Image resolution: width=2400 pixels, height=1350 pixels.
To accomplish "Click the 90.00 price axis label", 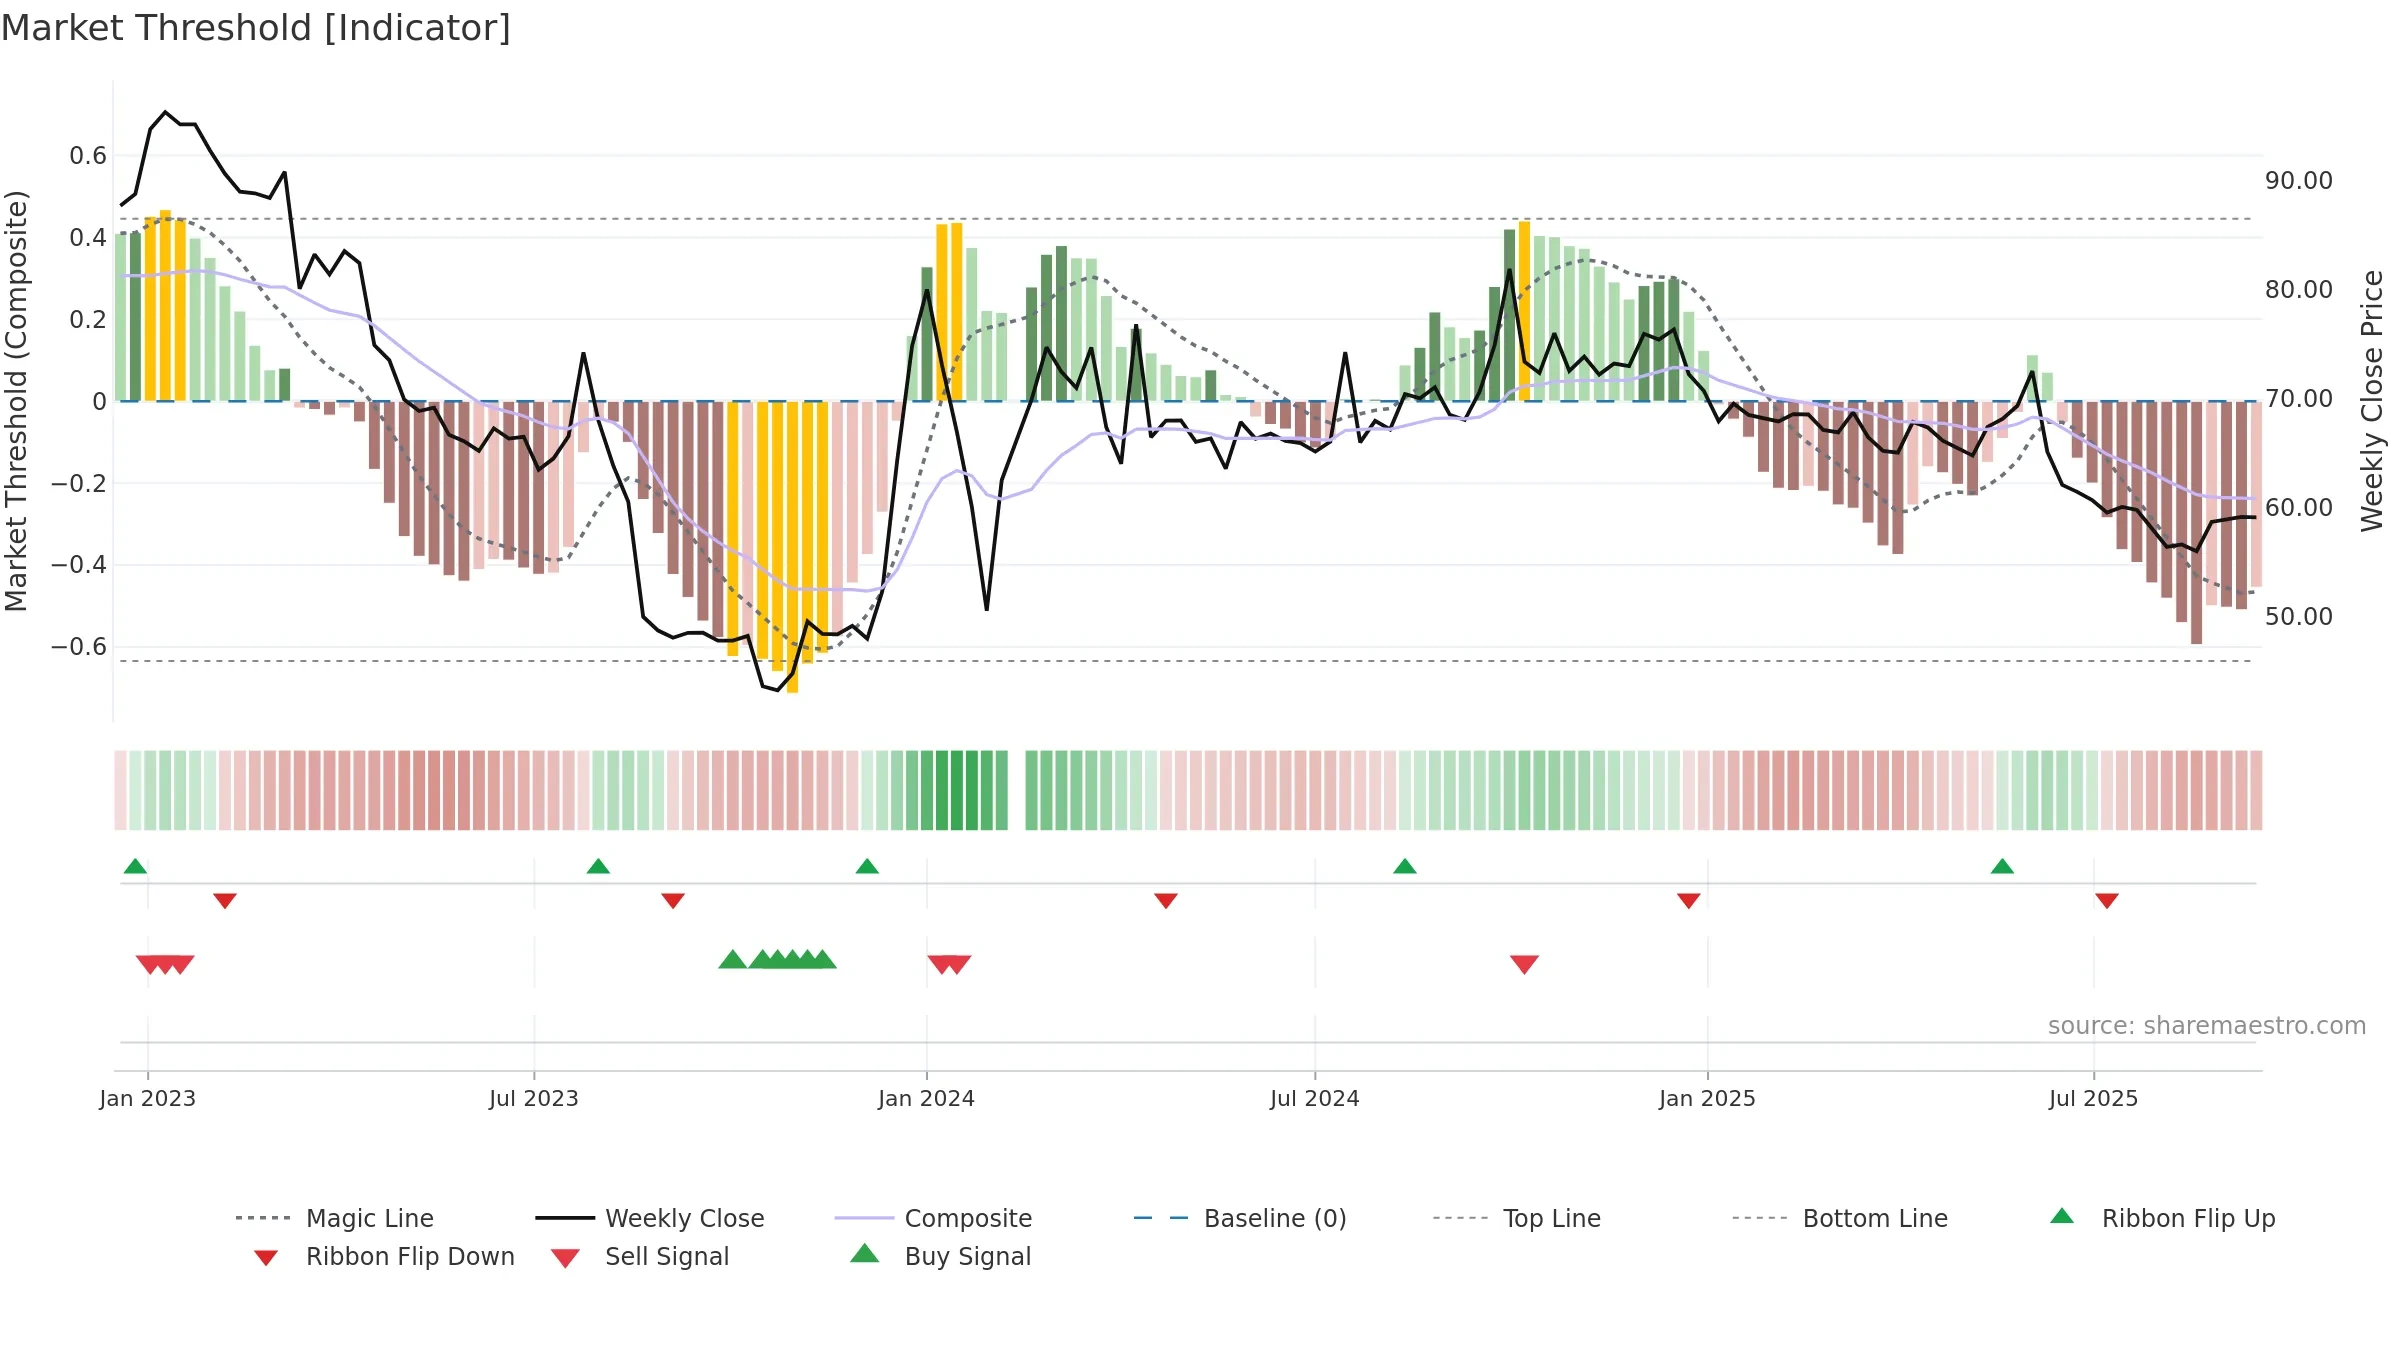I will [2299, 181].
